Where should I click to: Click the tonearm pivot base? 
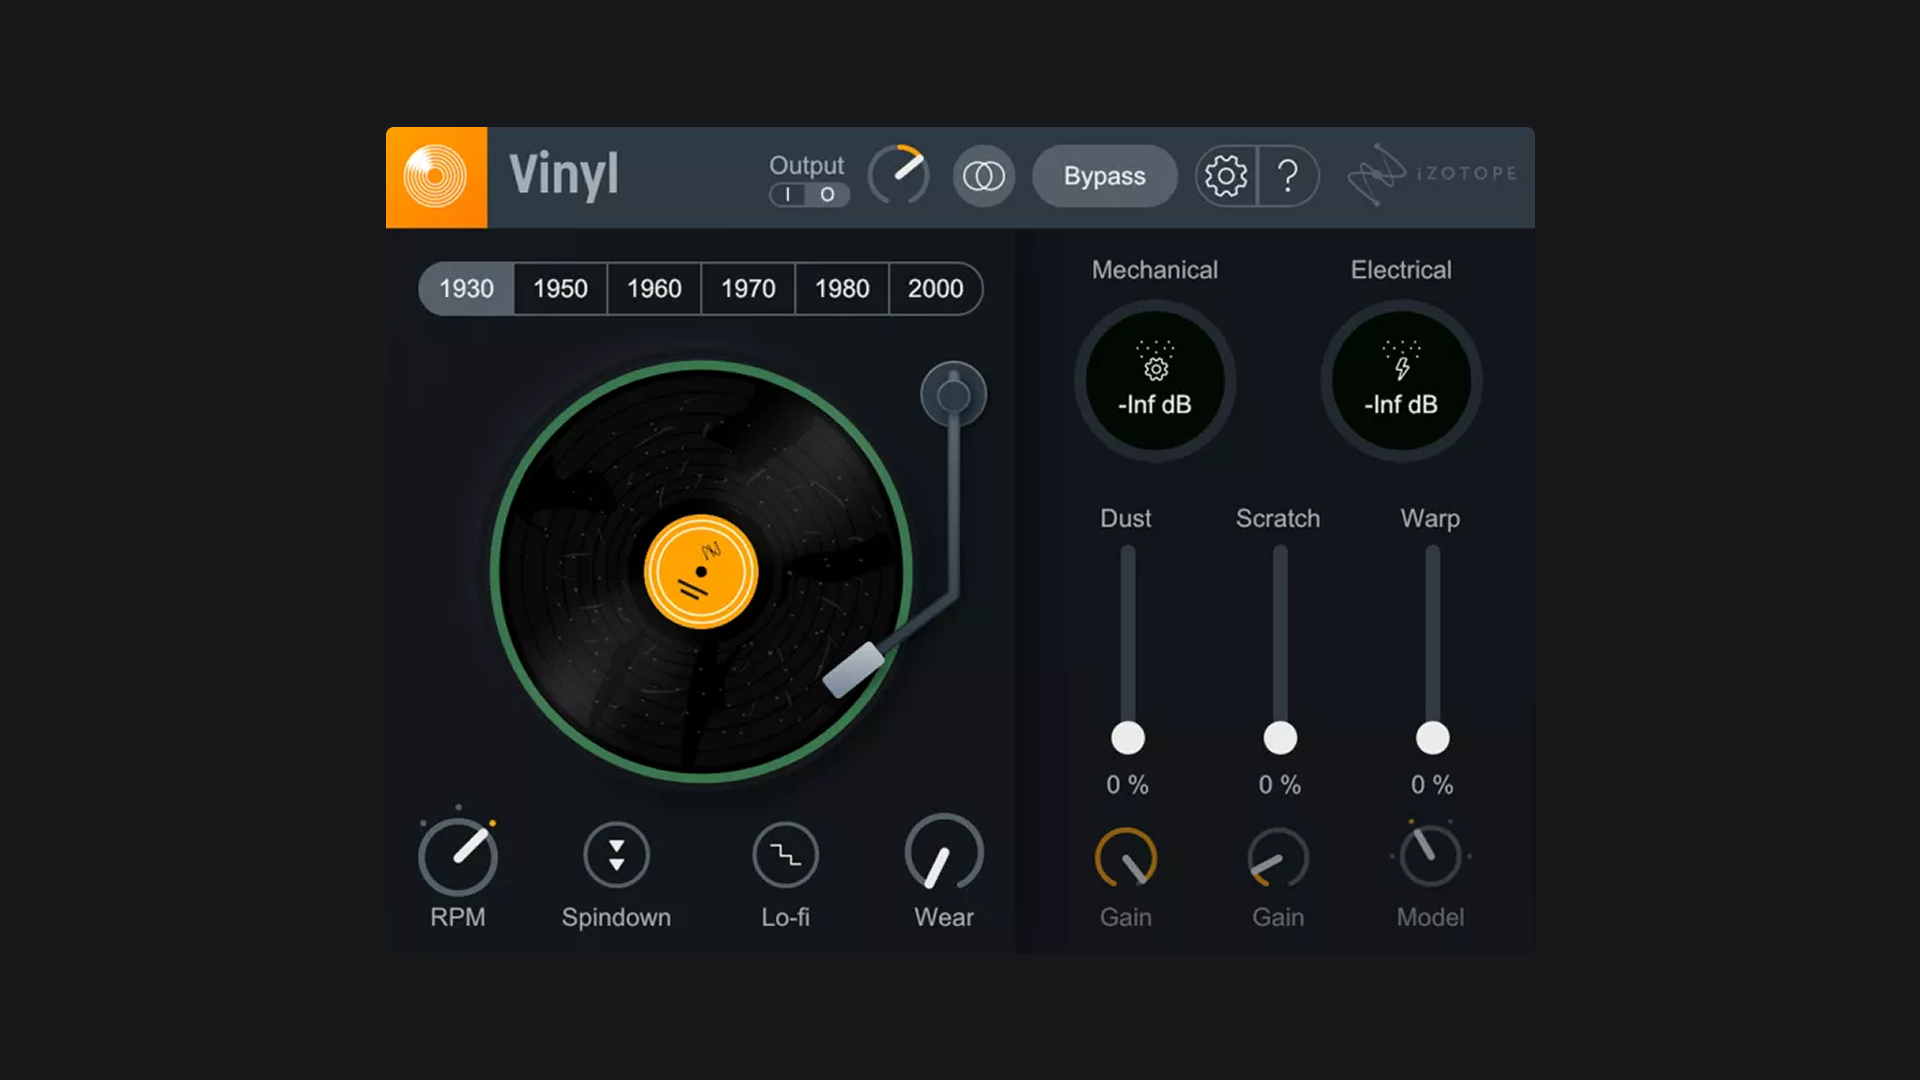[x=953, y=395]
